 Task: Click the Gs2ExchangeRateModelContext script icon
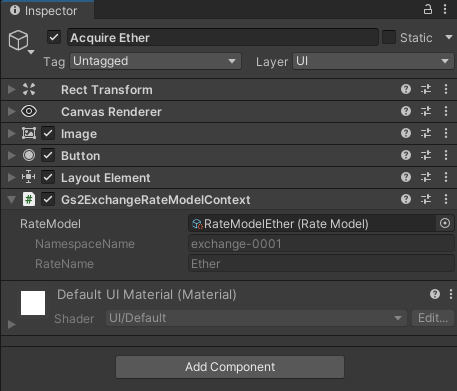click(29, 199)
